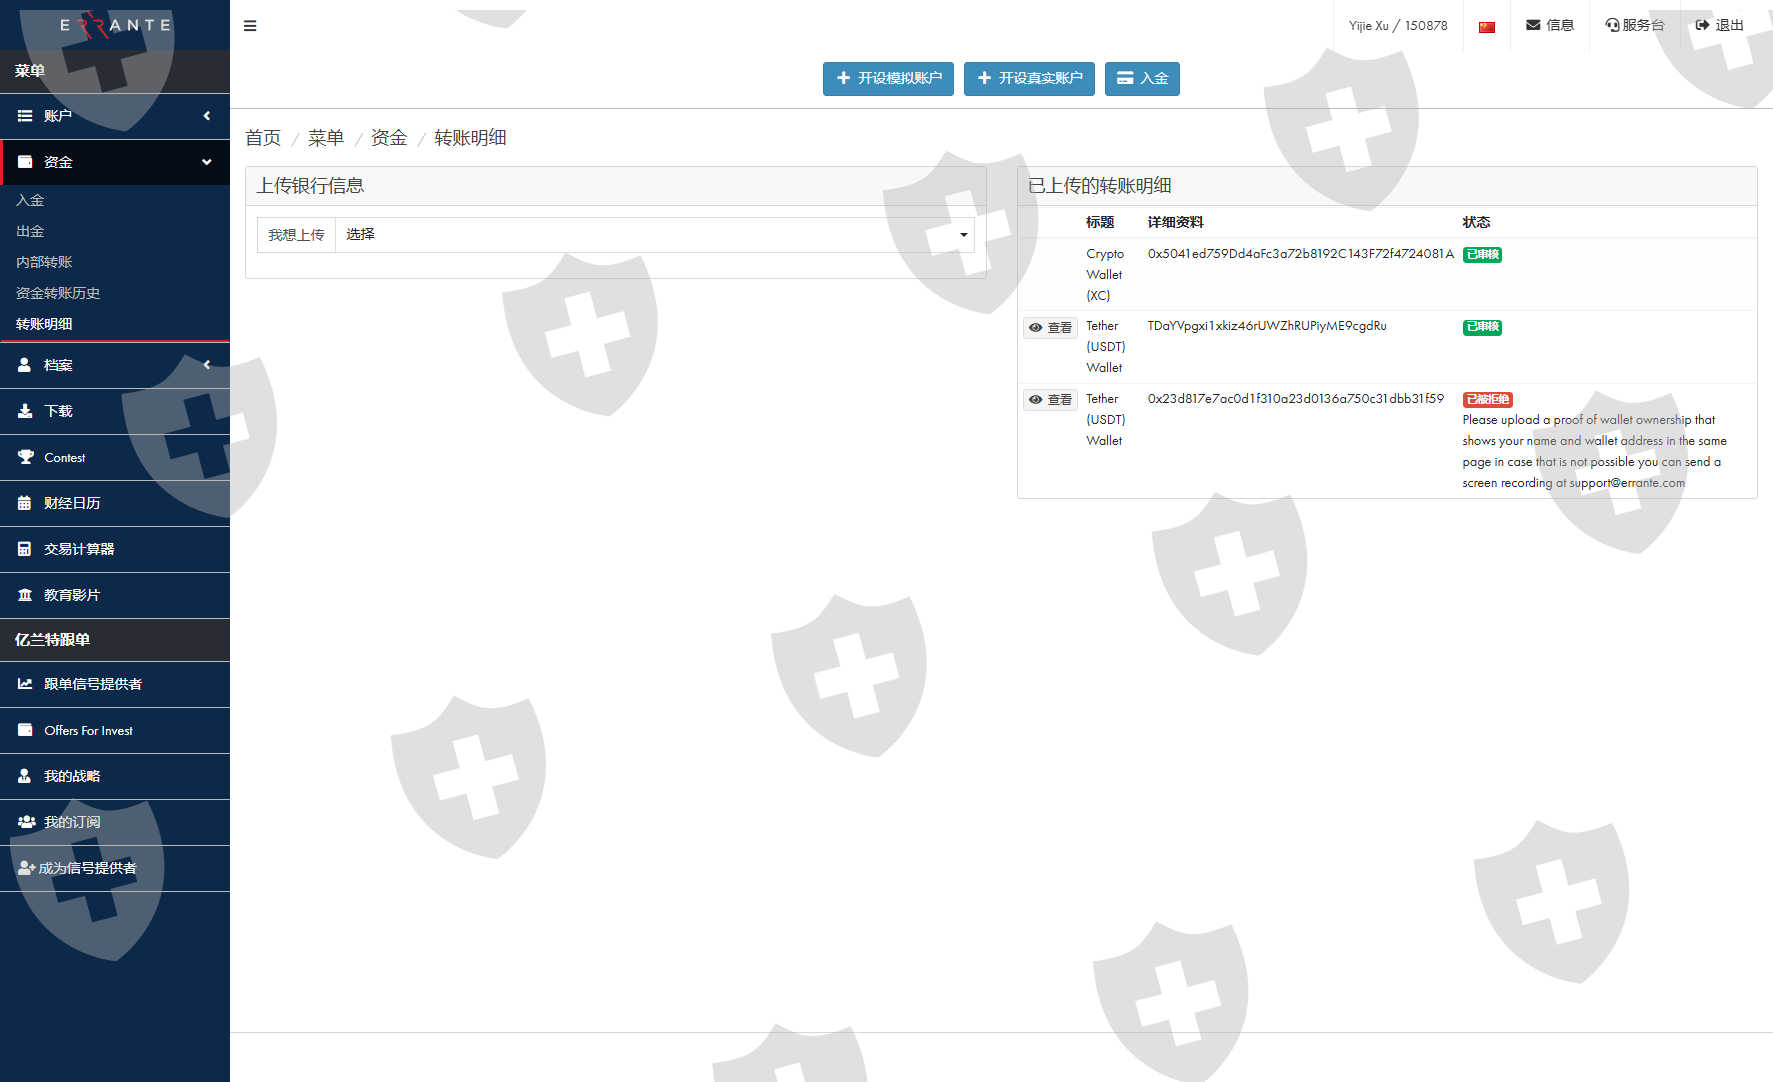Click the Errante logo
The image size is (1773, 1082).
pyautogui.click(x=115, y=25)
